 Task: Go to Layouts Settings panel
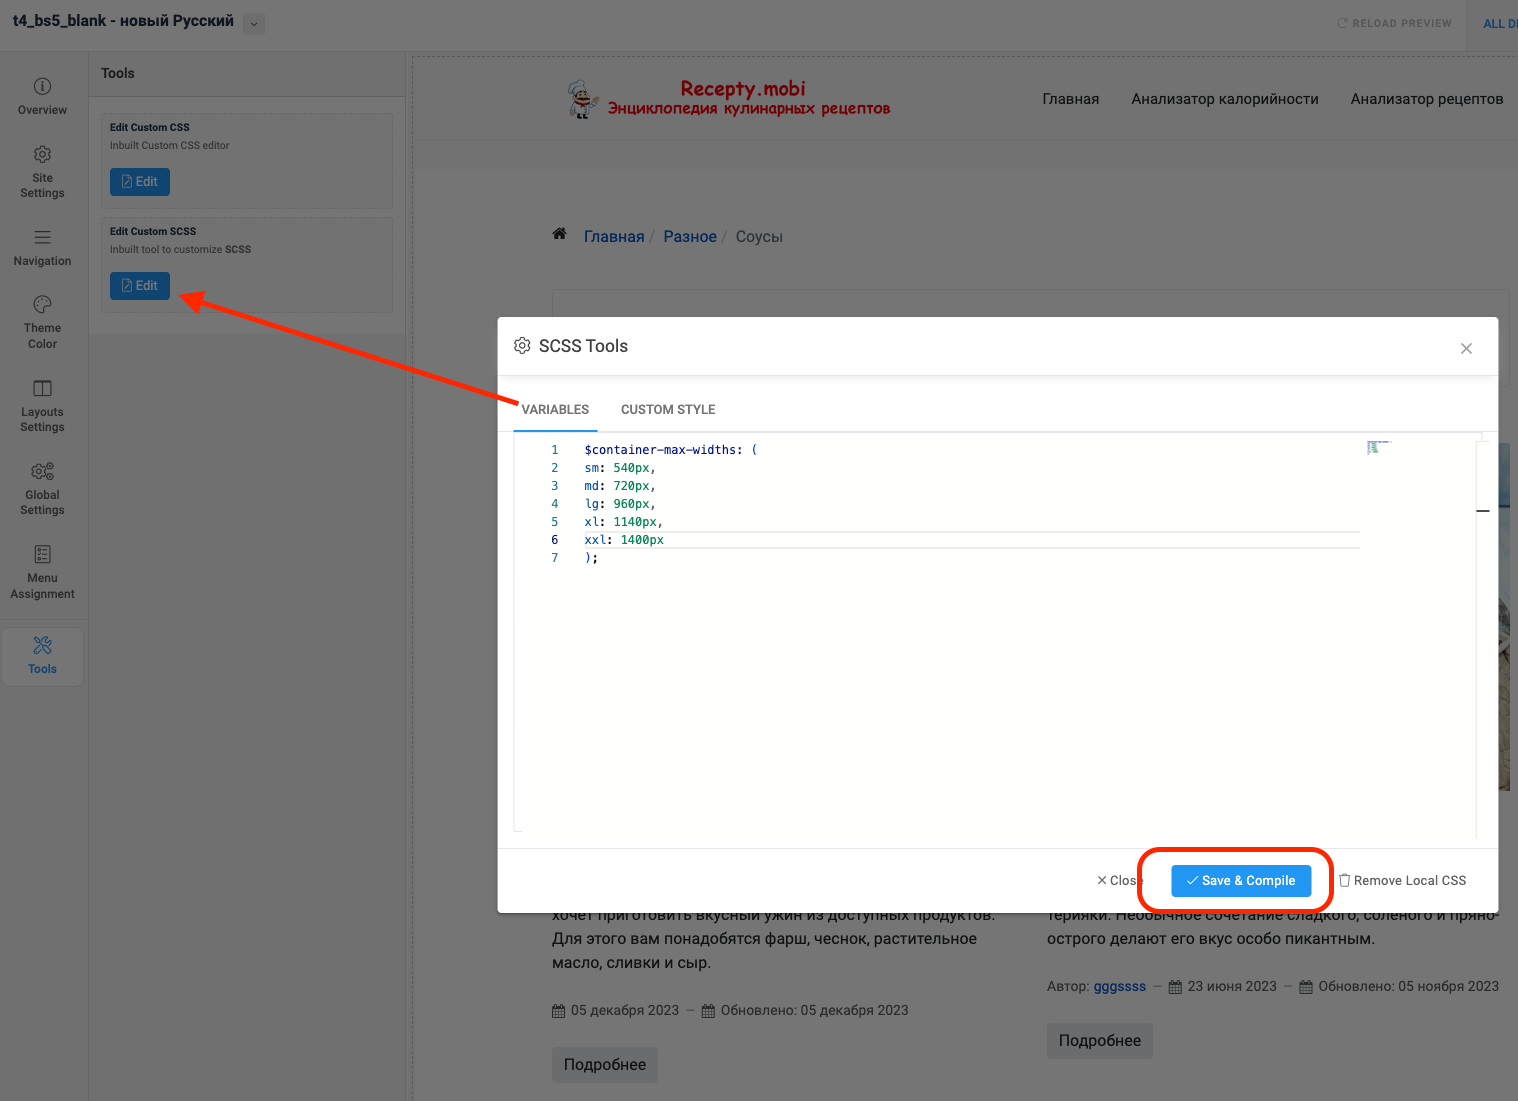[x=42, y=404]
